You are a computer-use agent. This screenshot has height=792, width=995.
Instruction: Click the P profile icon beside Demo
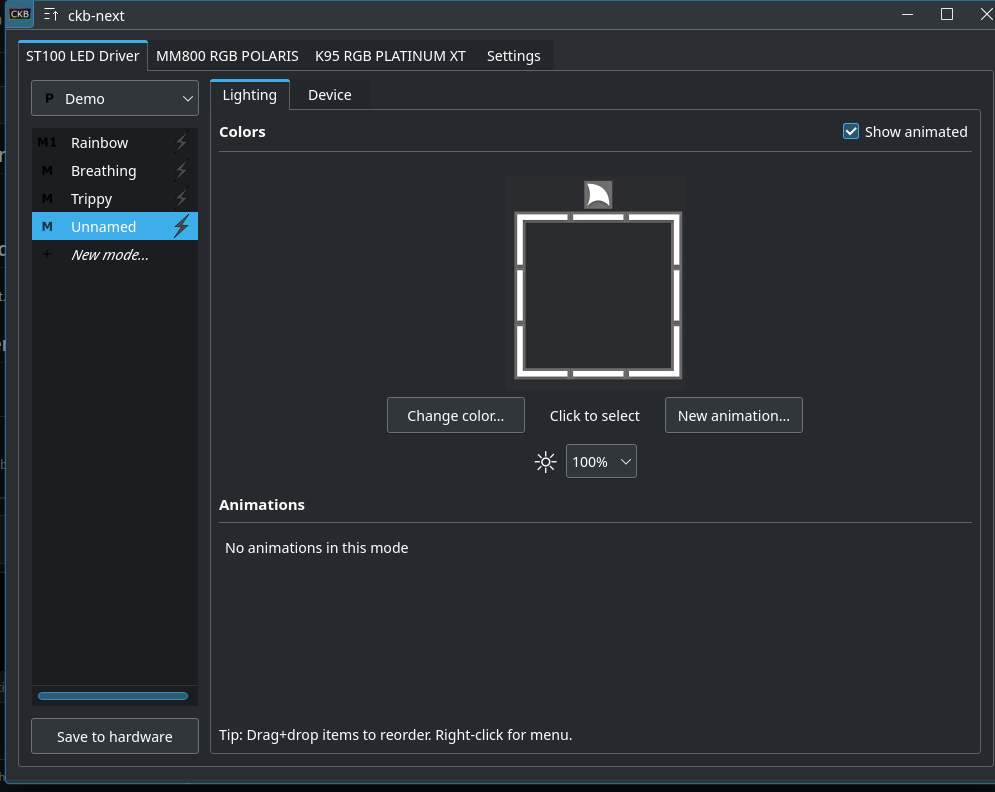click(48, 98)
